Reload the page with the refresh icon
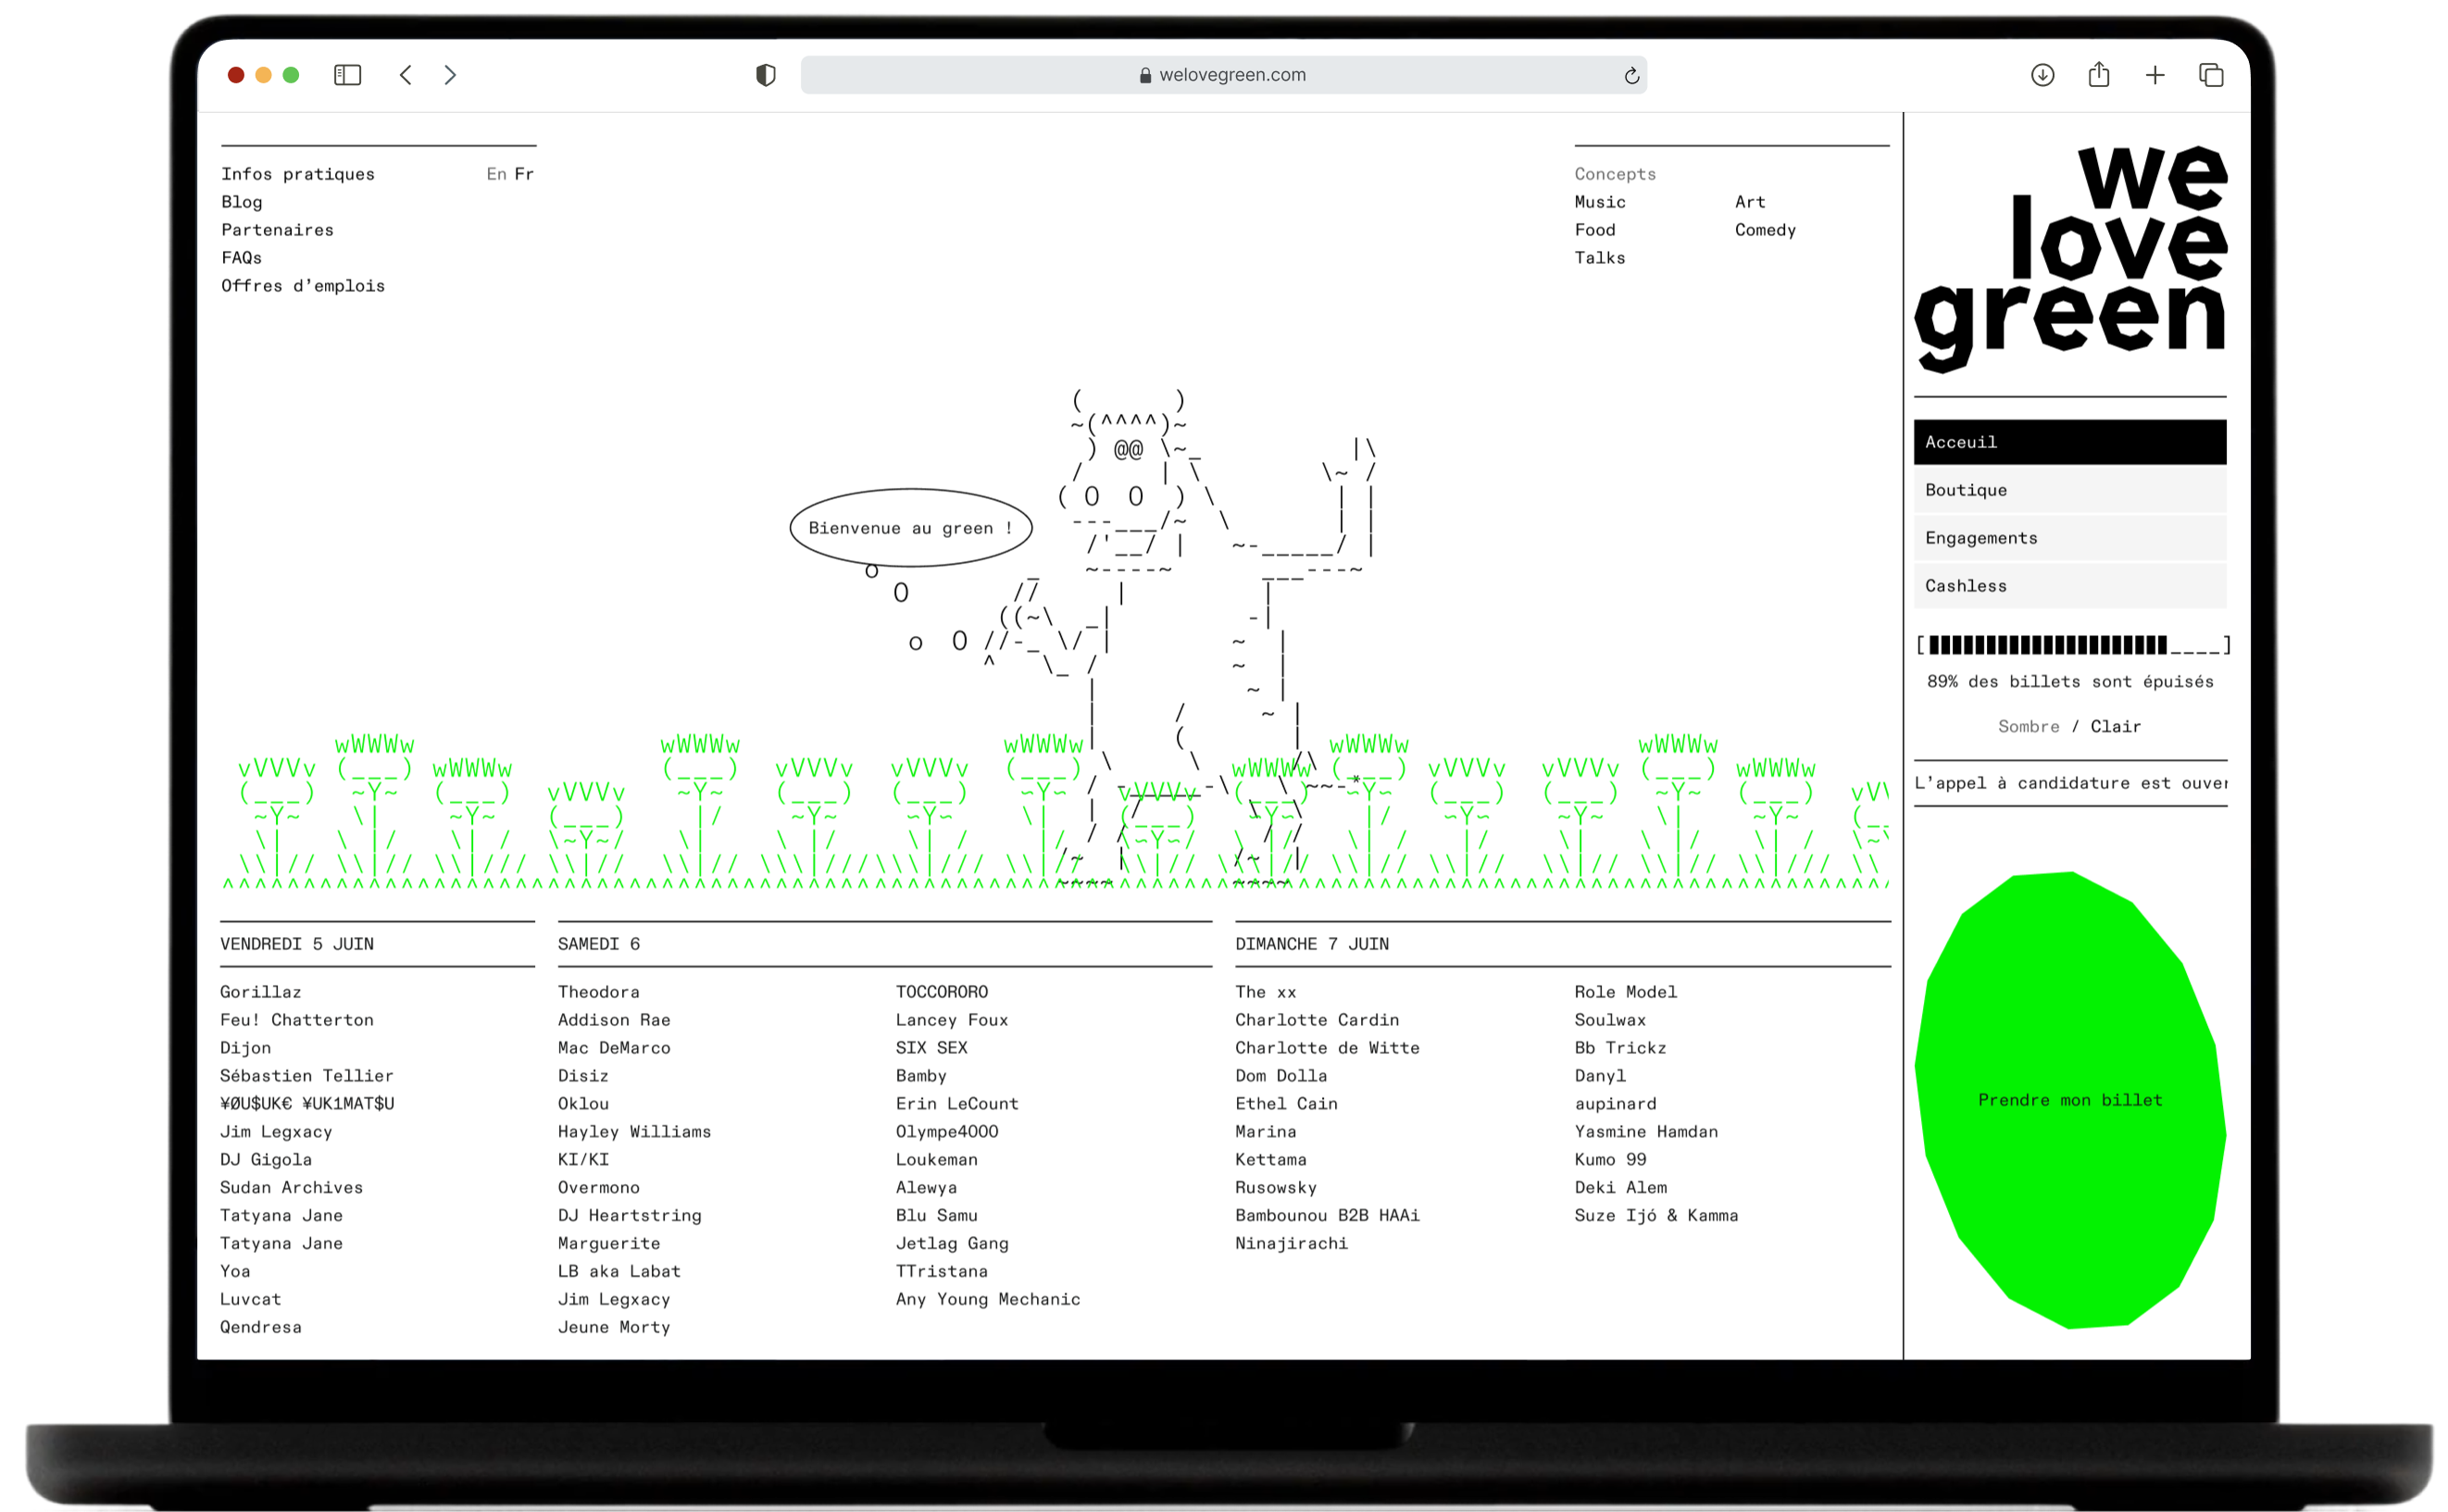 [1631, 75]
